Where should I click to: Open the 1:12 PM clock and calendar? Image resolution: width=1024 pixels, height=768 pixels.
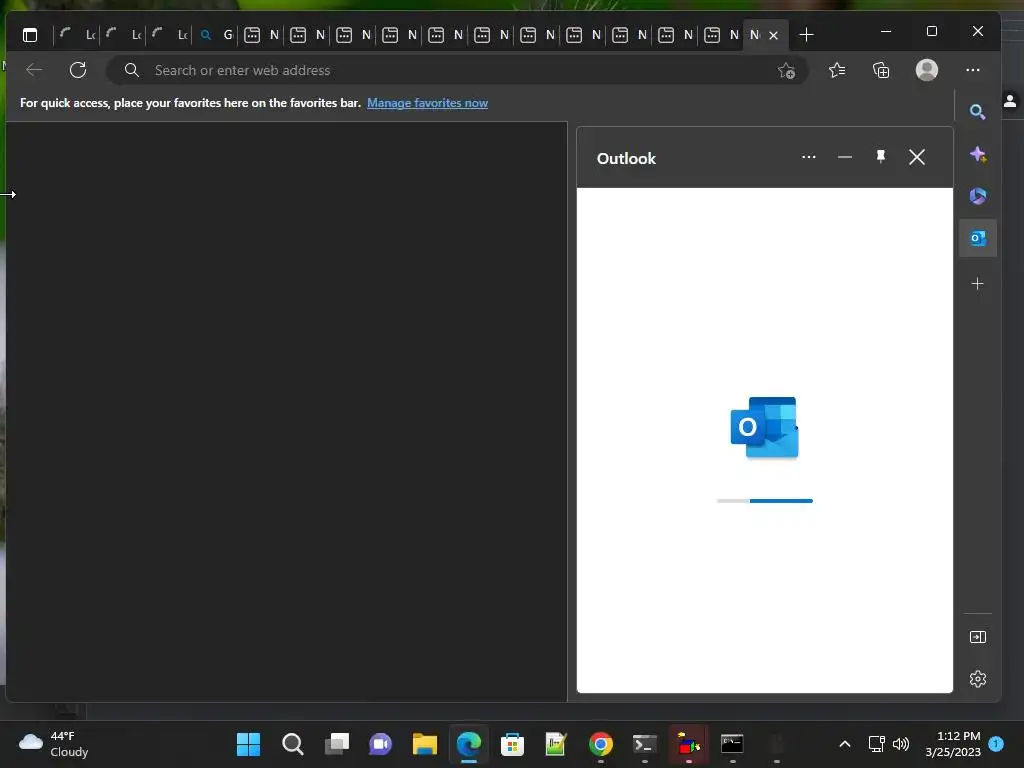click(x=953, y=744)
